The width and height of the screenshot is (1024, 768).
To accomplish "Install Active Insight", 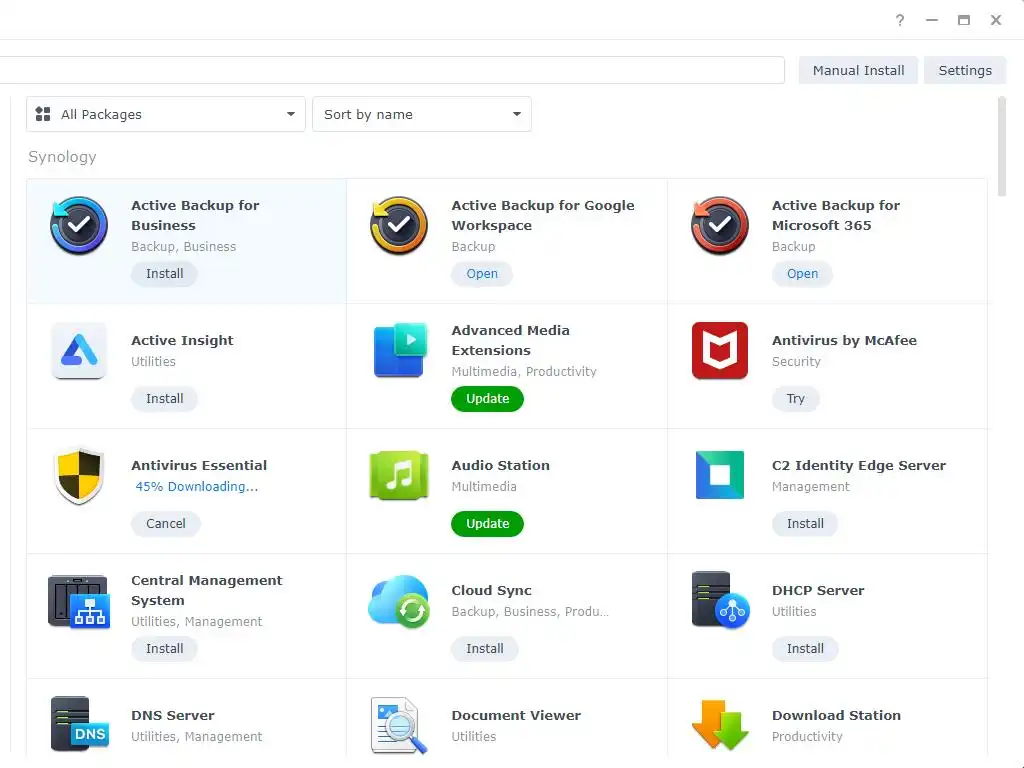I will coord(165,398).
